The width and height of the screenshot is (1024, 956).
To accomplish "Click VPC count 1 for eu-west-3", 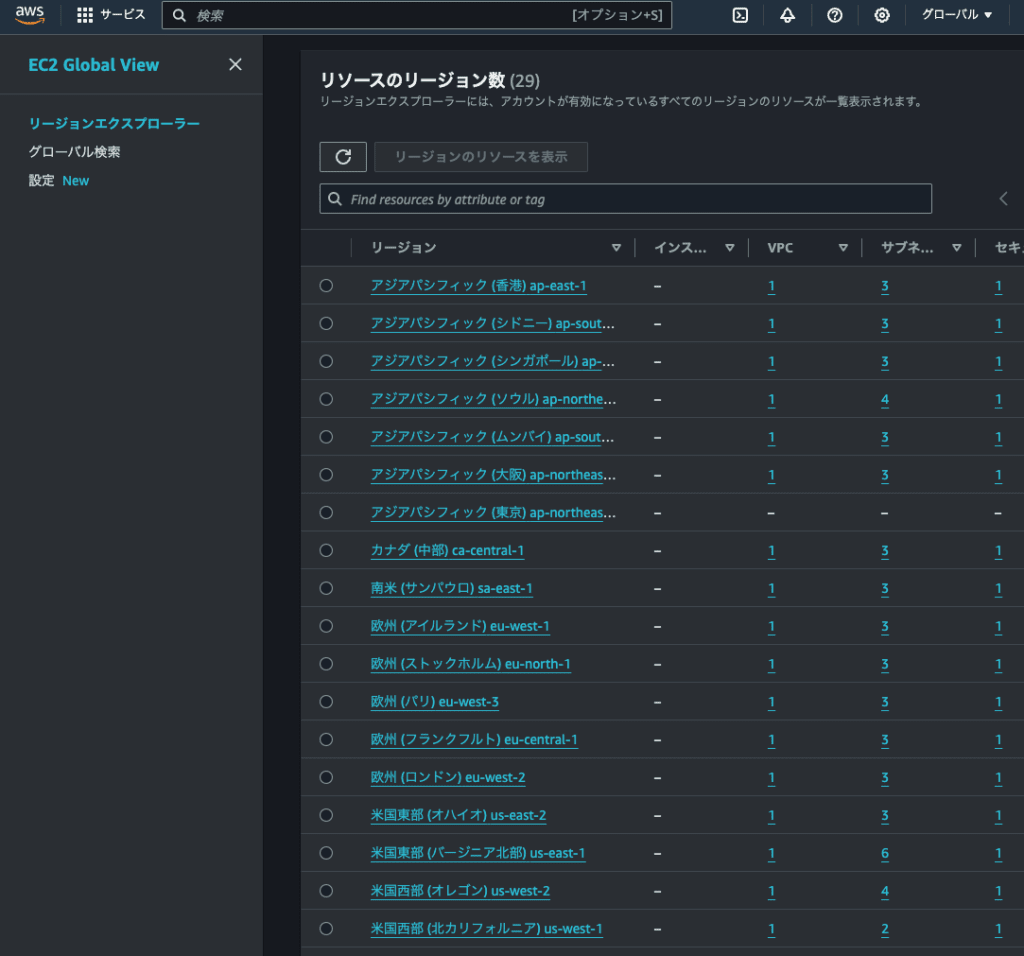I will [771, 701].
